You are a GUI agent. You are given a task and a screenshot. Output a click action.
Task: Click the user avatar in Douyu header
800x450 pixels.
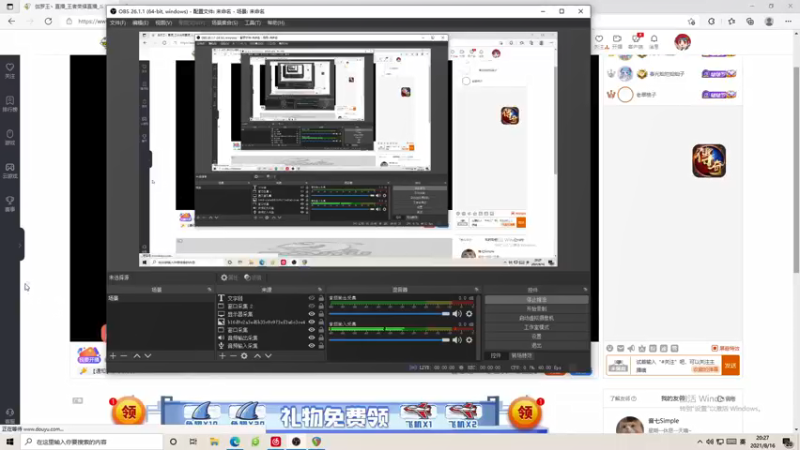tap(682, 42)
